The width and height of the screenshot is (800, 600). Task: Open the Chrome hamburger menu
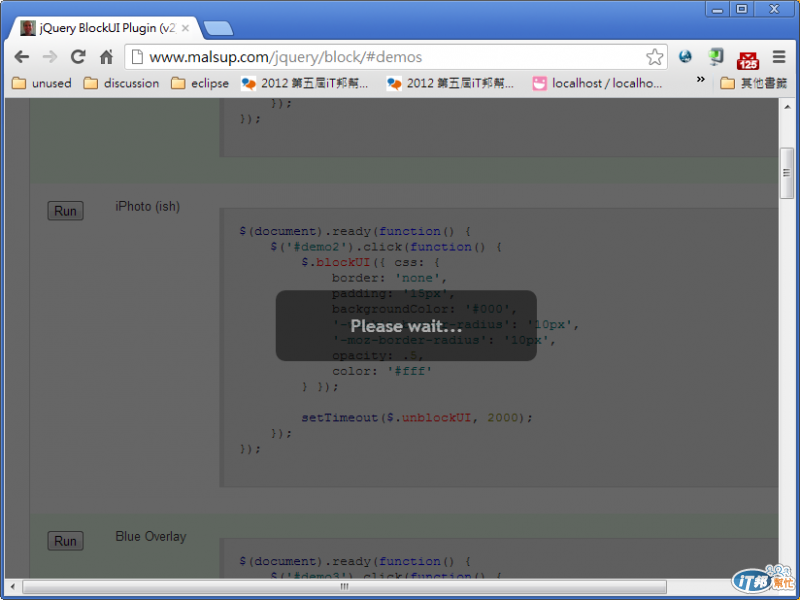[779, 57]
